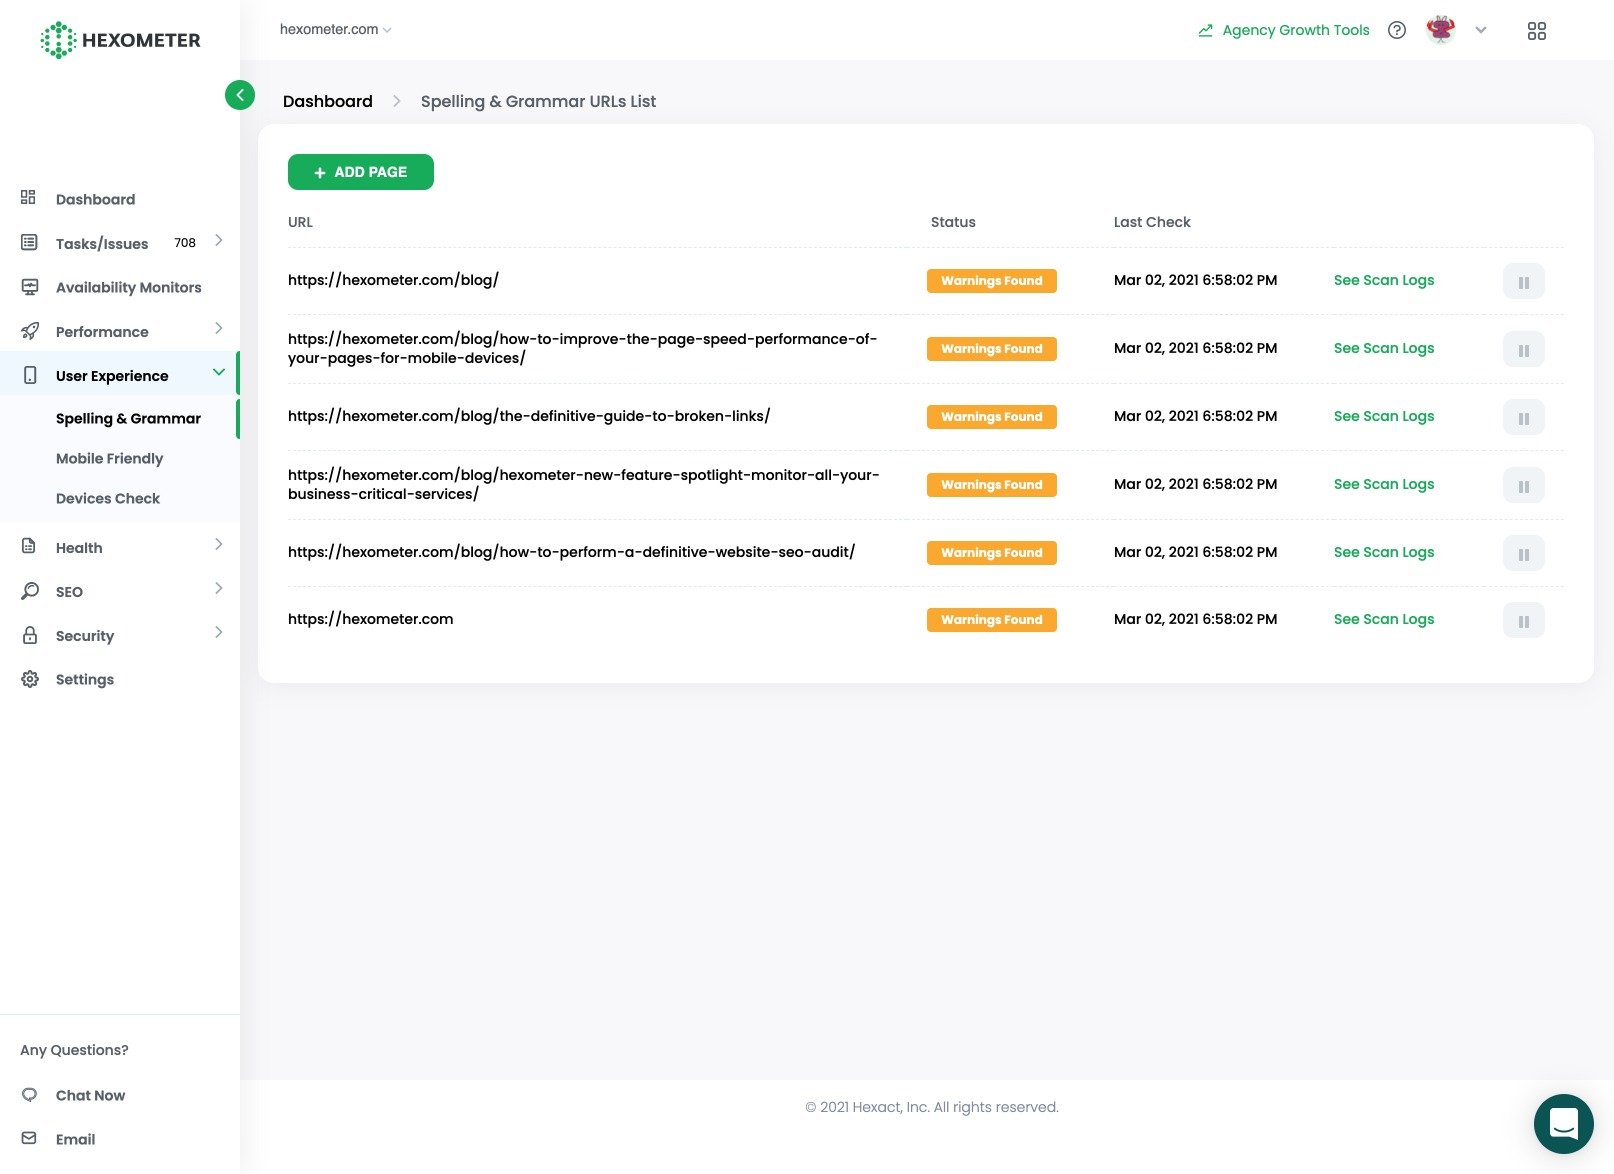
Task: See Scan Logs for page-speed-performance row
Action: tap(1384, 348)
